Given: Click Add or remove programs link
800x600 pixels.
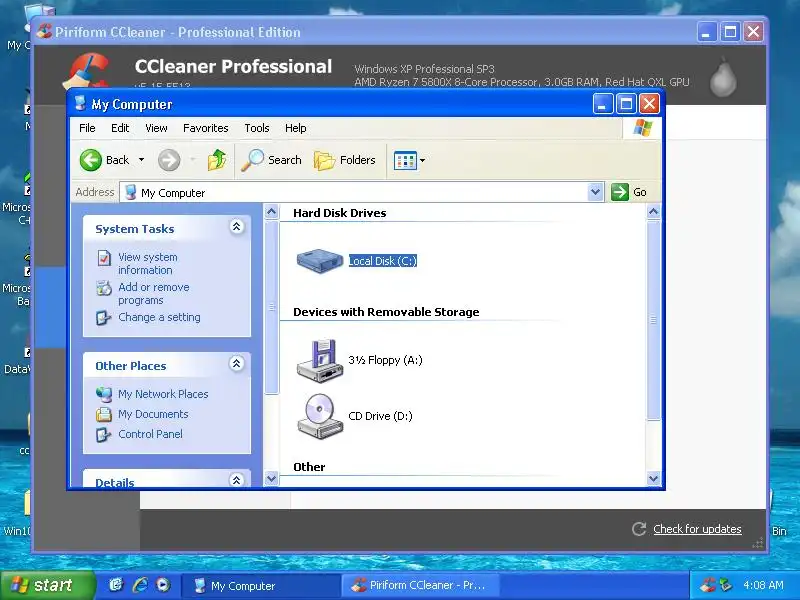Looking at the screenshot, I should coord(153,293).
